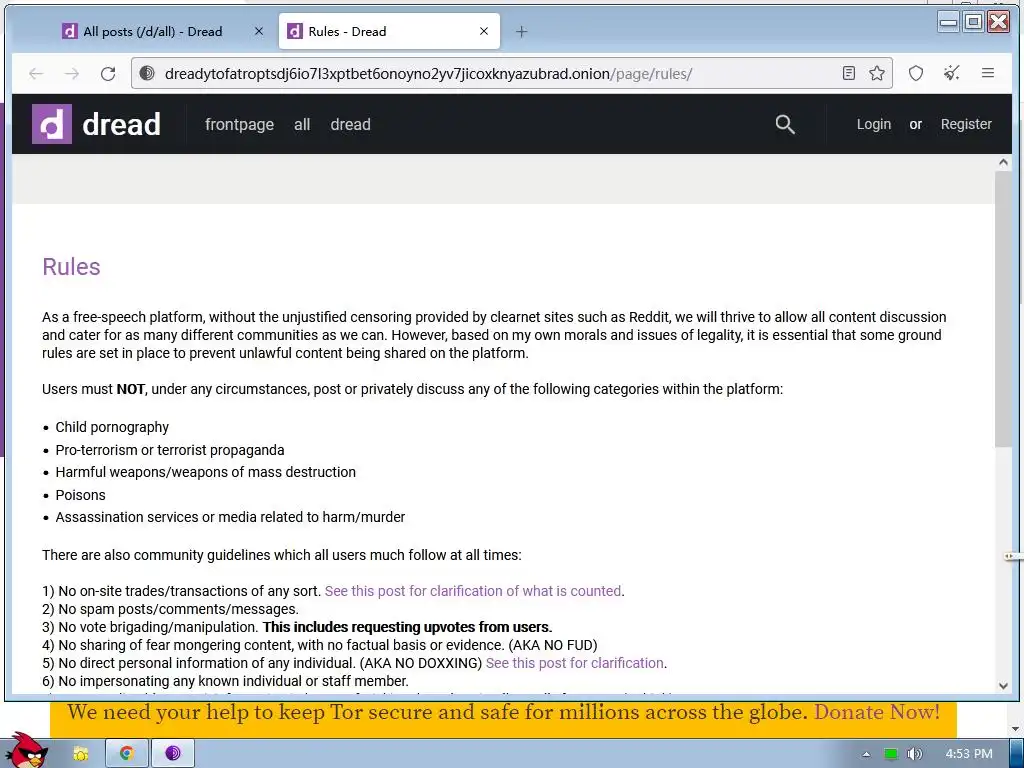Viewport: 1024px width, 768px height.
Task: Maximize the Tor Browser window
Action: point(973,22)
